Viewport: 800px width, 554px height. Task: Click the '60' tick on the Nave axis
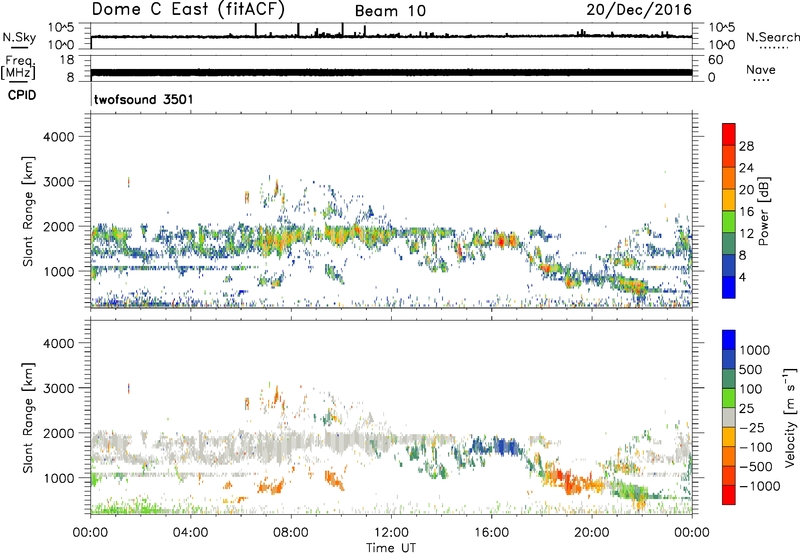point(715,60)
